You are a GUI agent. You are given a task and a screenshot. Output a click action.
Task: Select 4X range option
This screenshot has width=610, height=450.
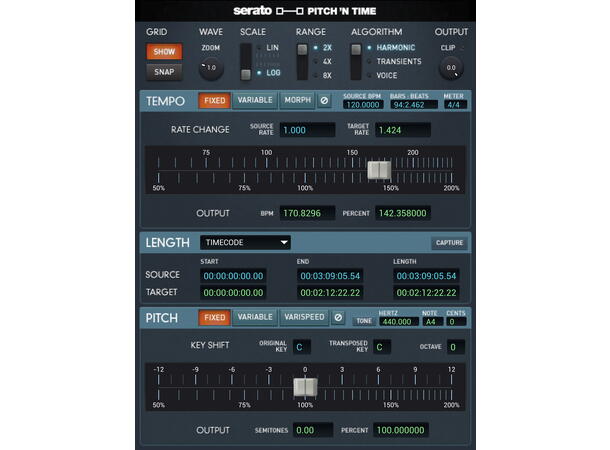(327, 61)
